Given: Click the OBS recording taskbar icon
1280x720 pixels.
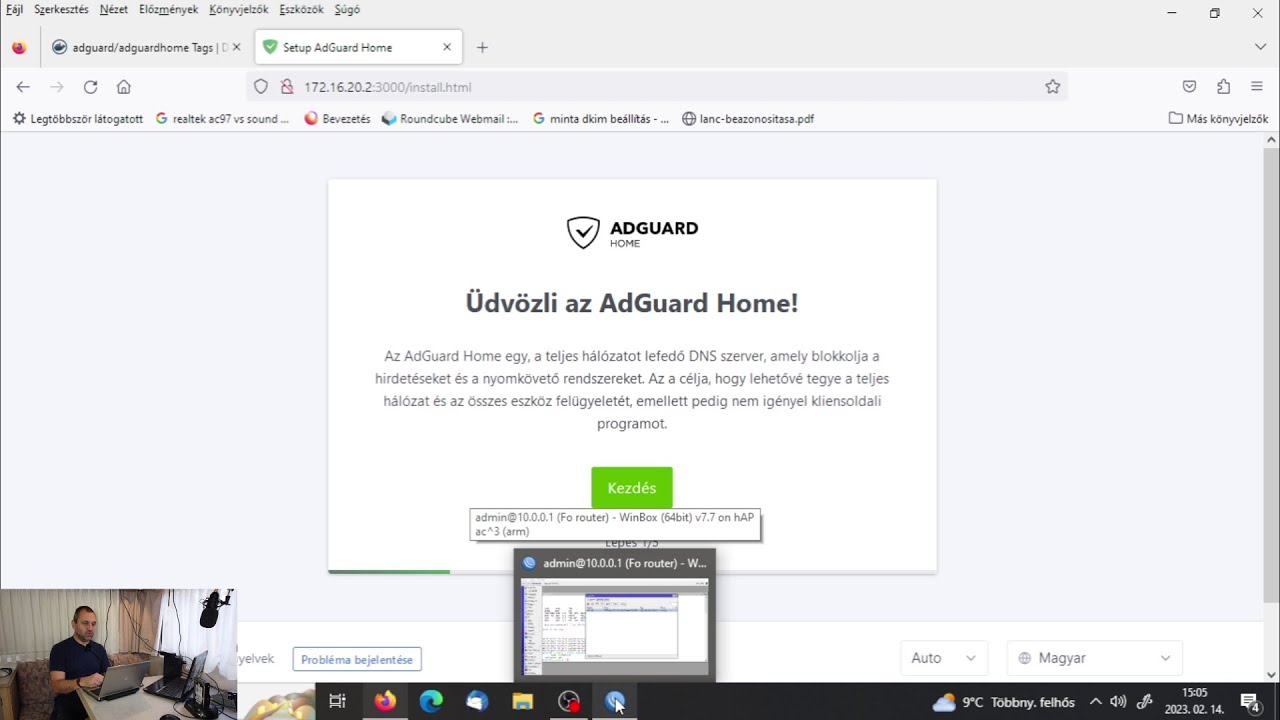Looking at the screenshot, I should [x=569, y=702].
